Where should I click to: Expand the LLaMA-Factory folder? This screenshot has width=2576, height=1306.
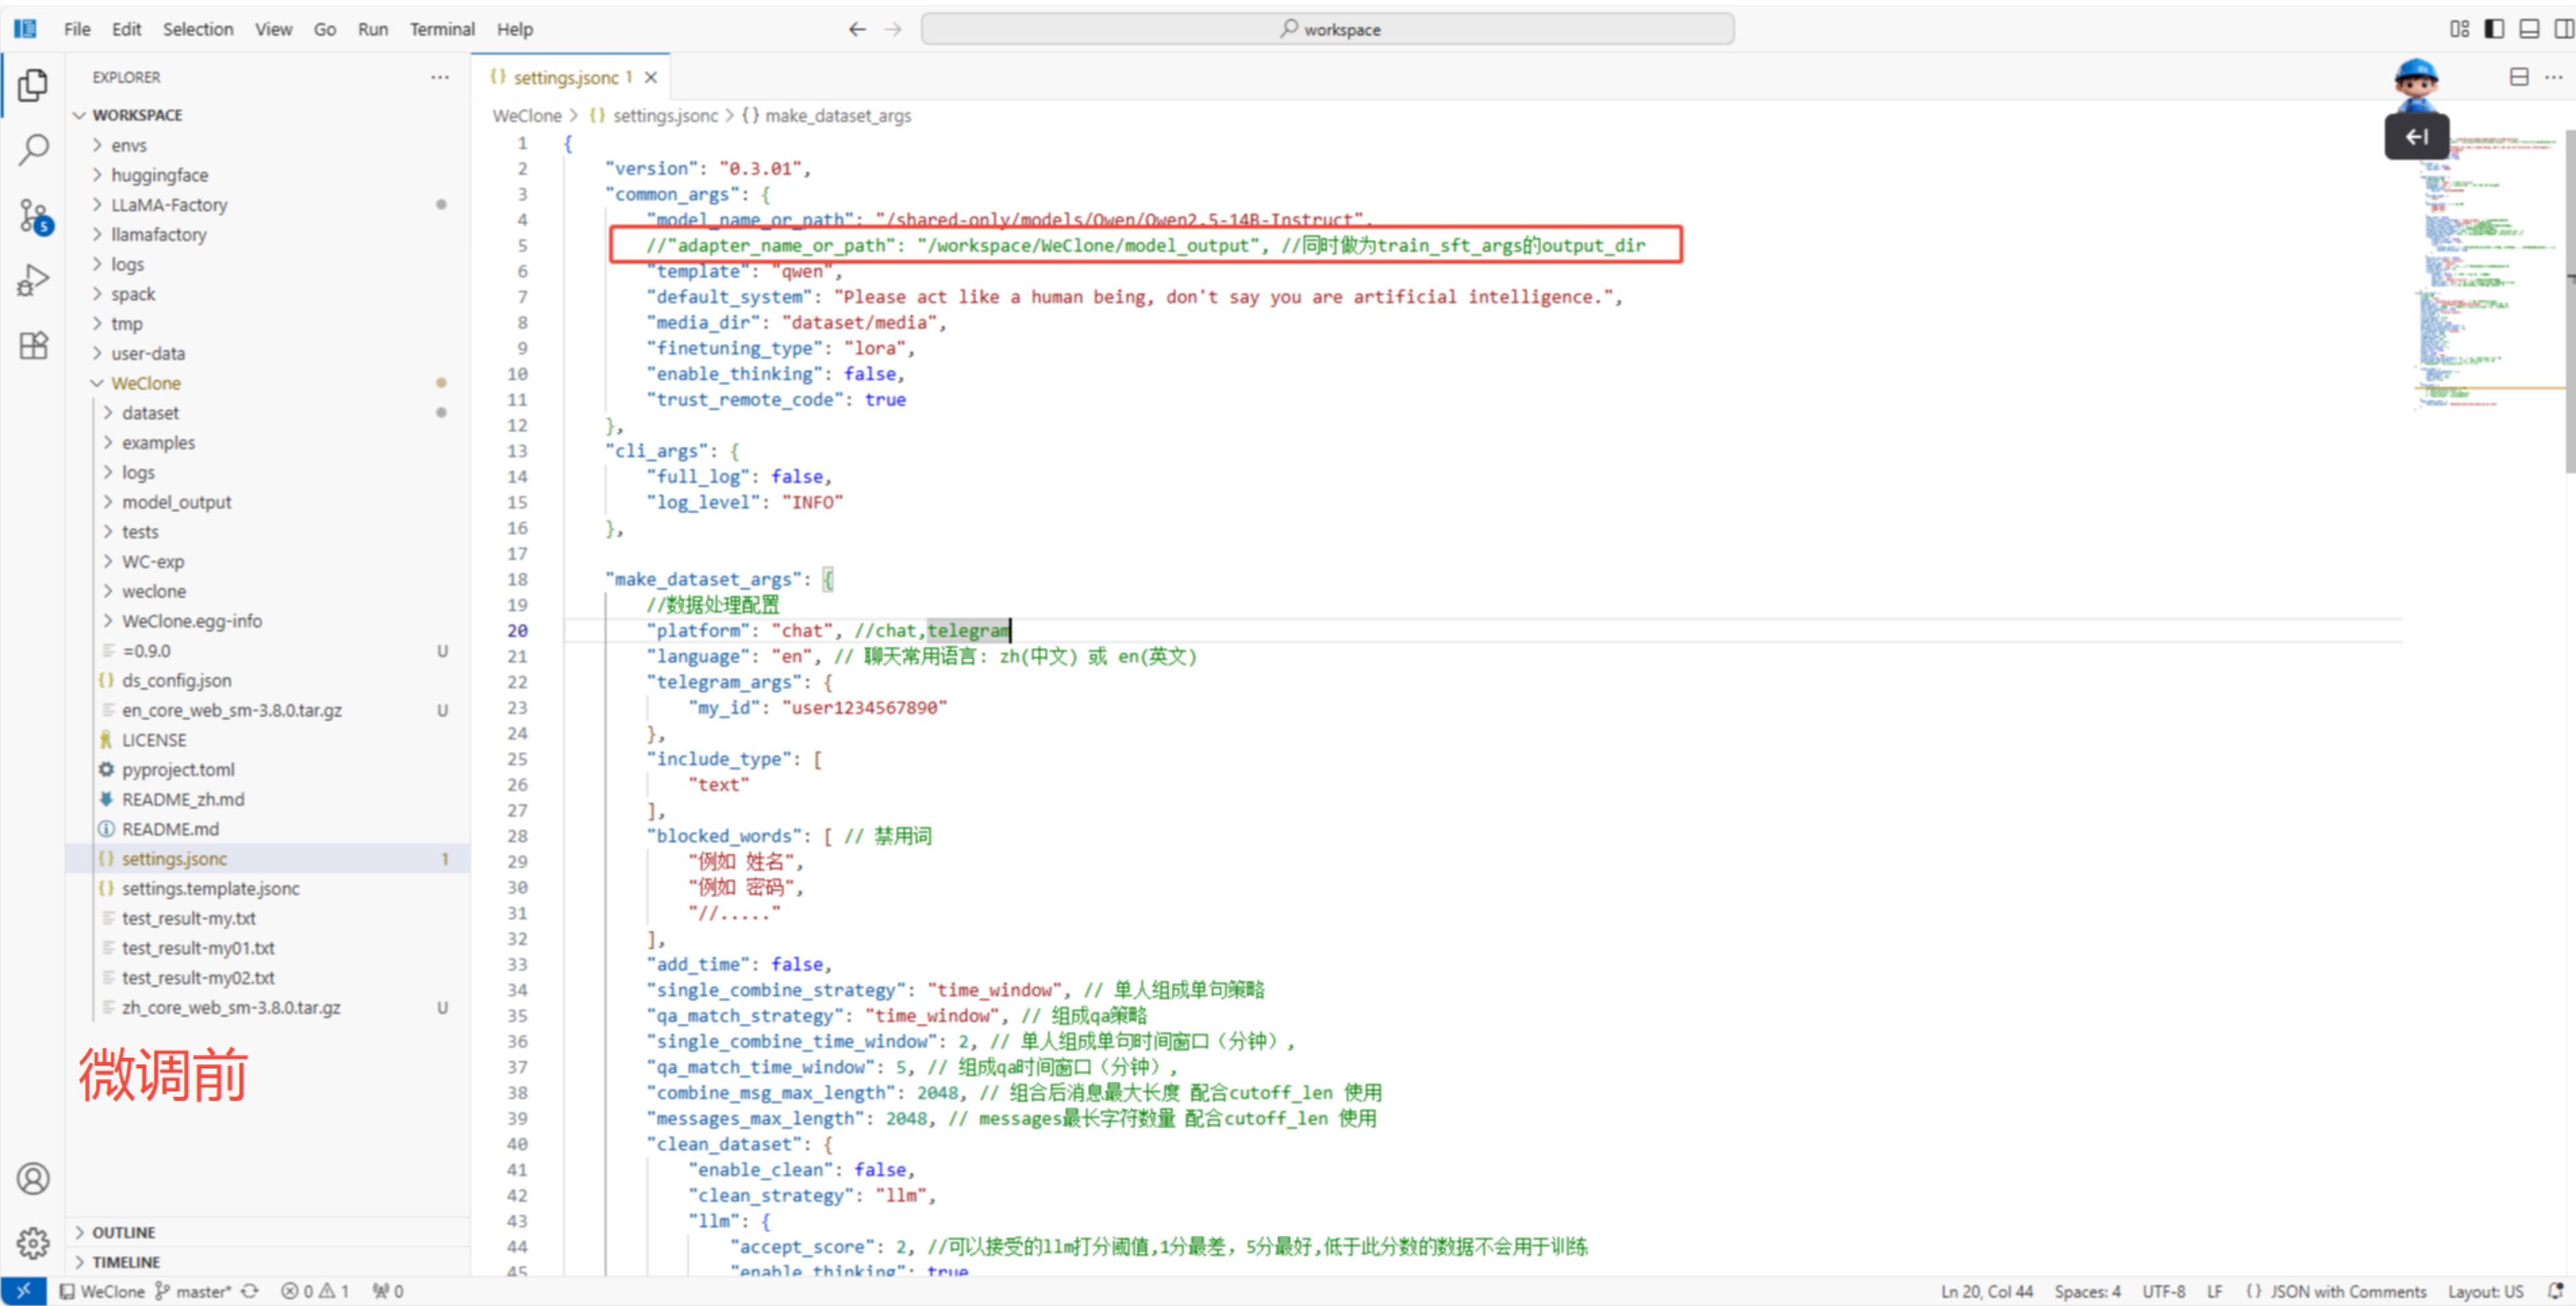click(x=169, y=205)
